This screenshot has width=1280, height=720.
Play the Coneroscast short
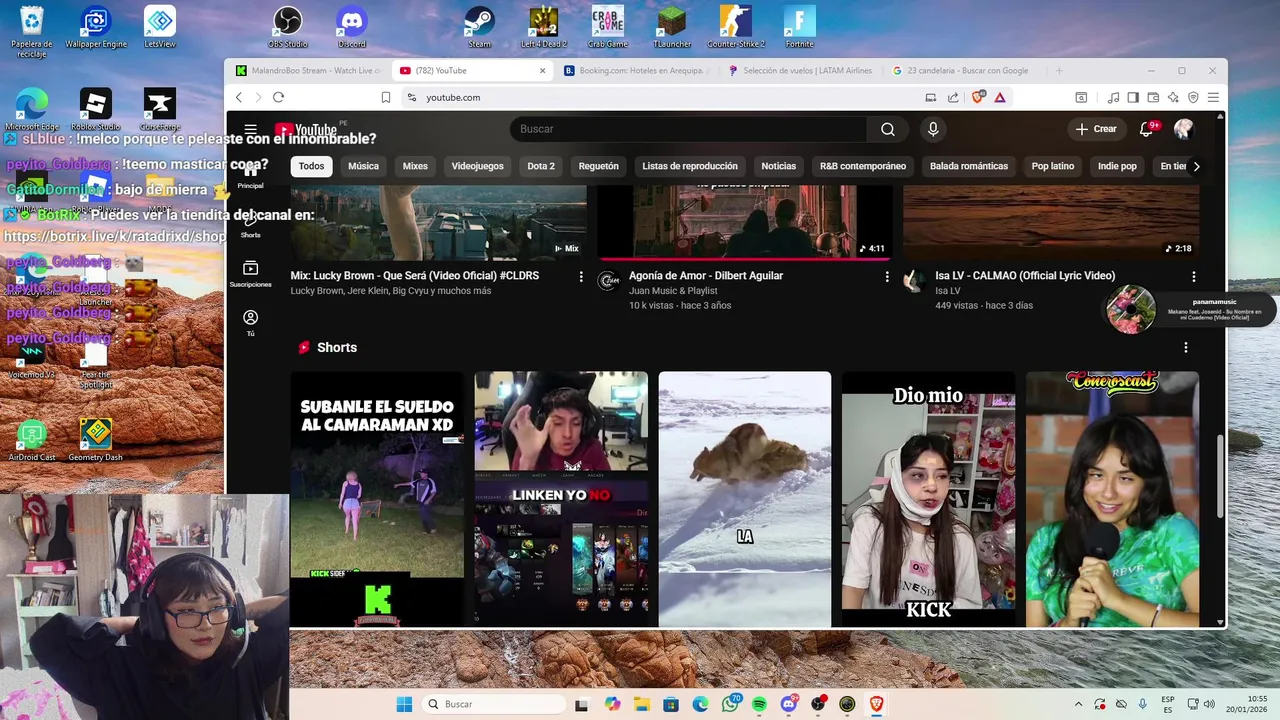coord(1112,499)
